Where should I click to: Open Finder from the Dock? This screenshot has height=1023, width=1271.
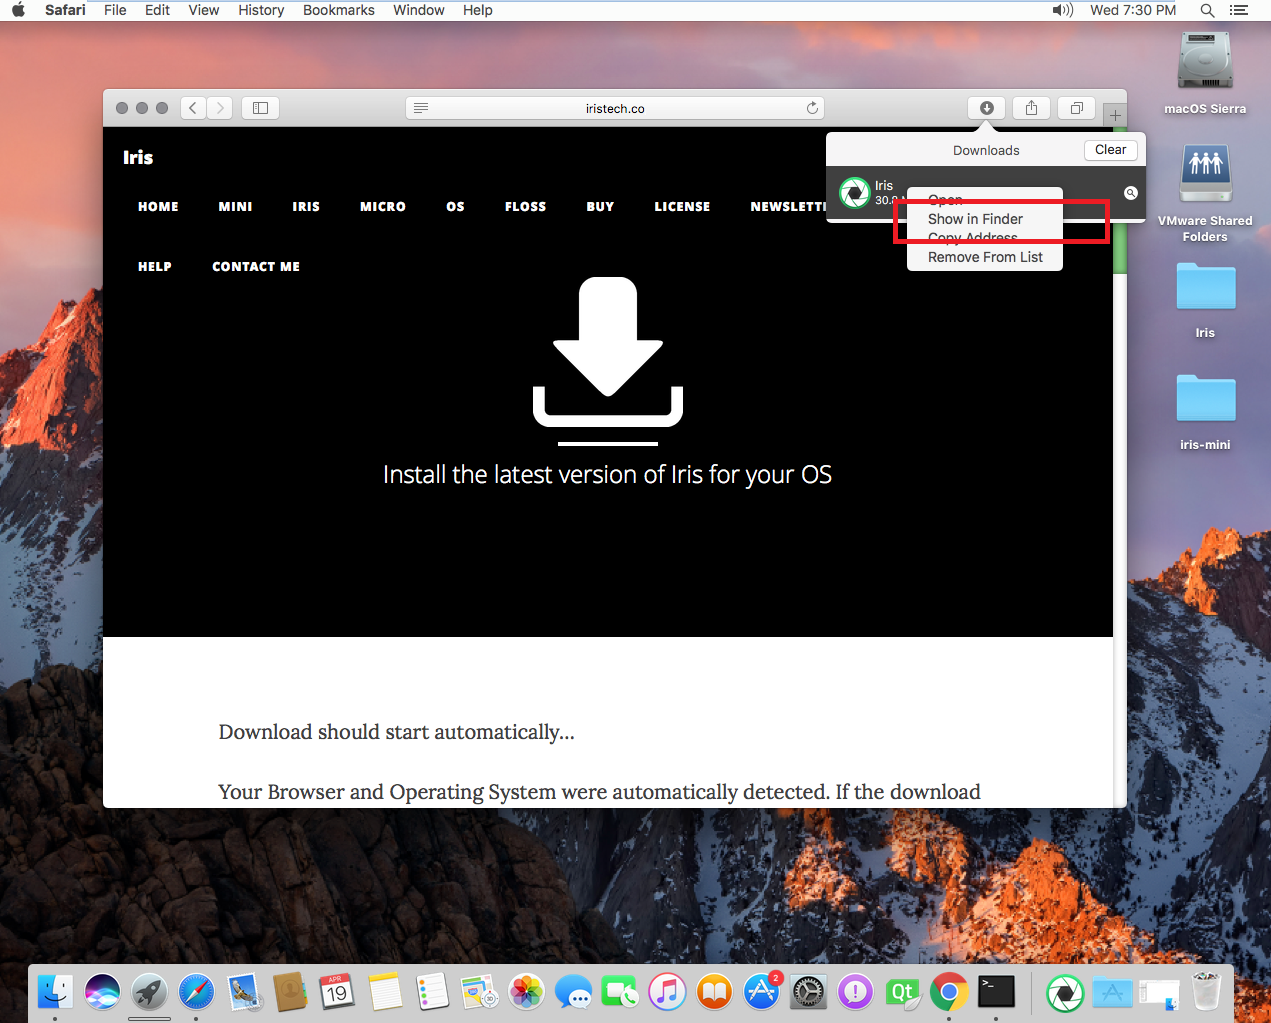point(55,992)
